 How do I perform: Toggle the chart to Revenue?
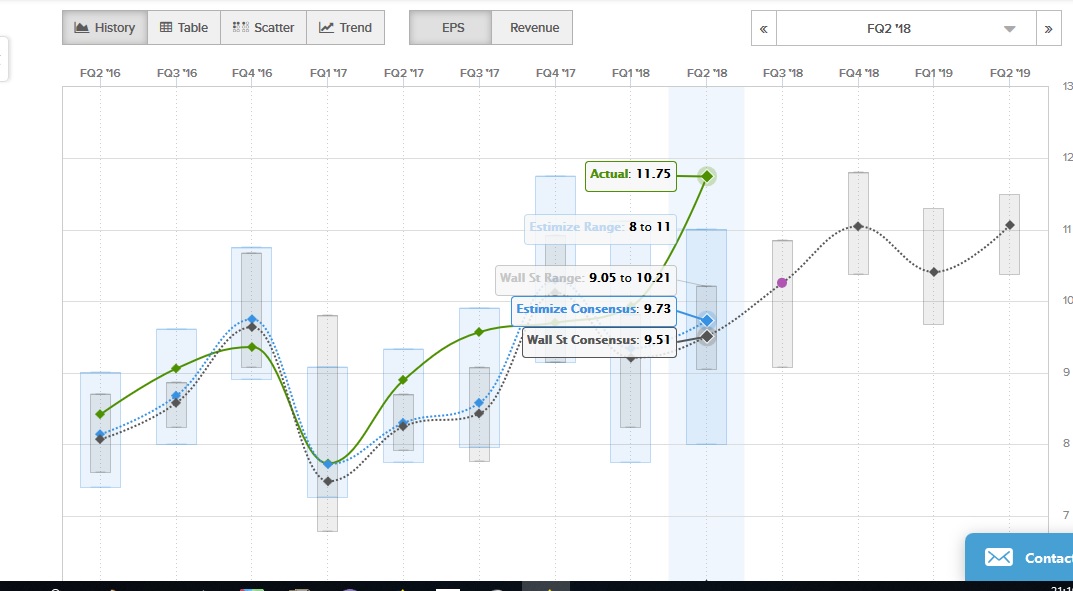532,28
